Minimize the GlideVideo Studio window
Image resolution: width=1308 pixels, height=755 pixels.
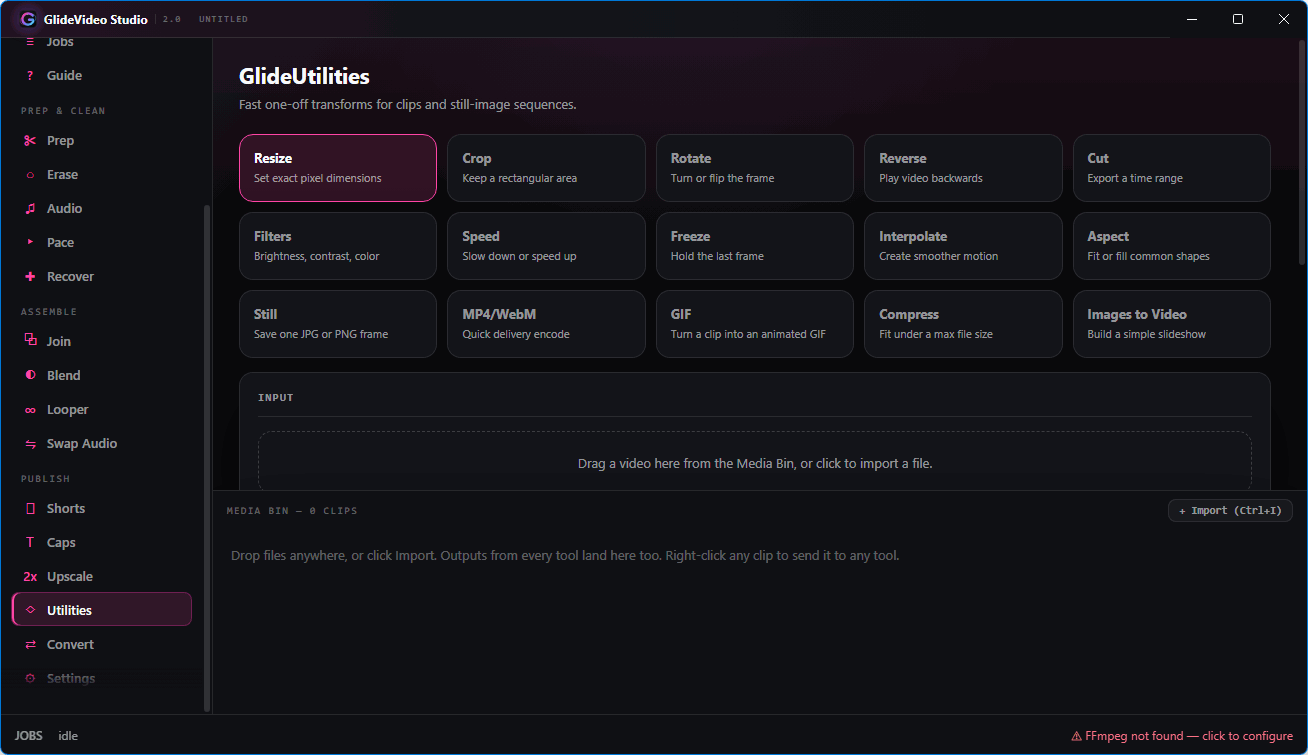tap(1192, 19)
